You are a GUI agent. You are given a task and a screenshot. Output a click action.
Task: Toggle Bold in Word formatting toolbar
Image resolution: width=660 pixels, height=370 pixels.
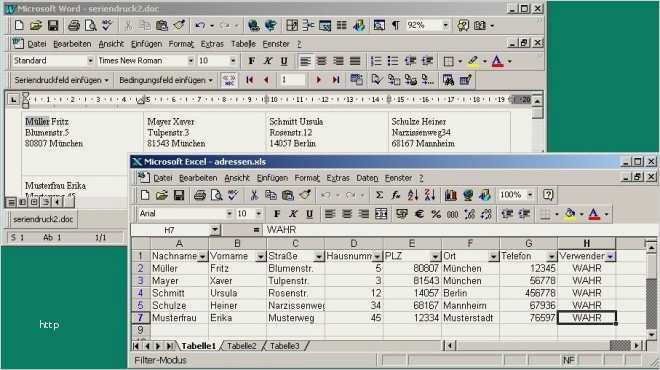(251, 61)
